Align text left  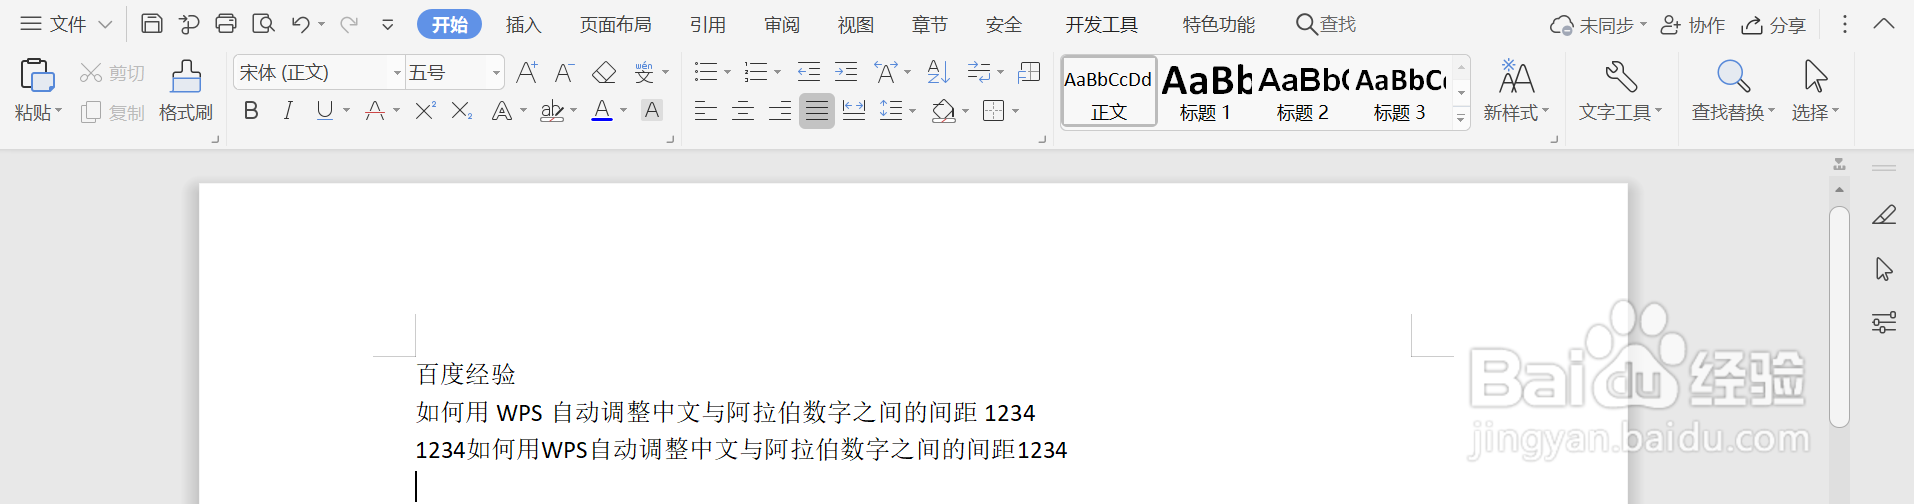tap(706, 111)
